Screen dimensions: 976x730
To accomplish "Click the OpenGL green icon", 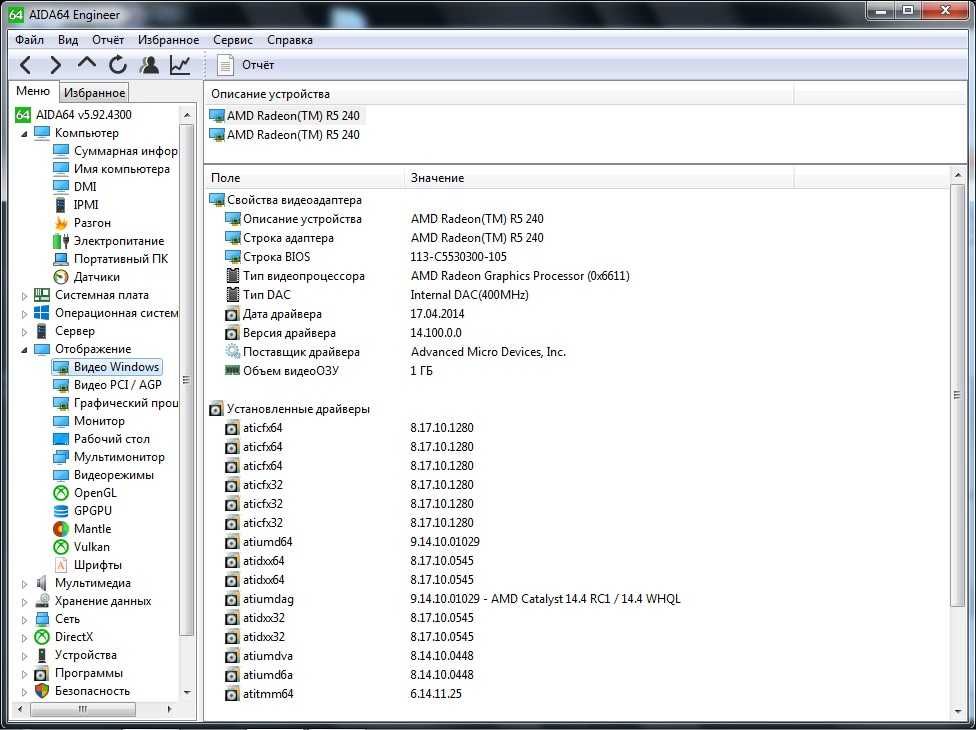I will [x=60, y=494].
